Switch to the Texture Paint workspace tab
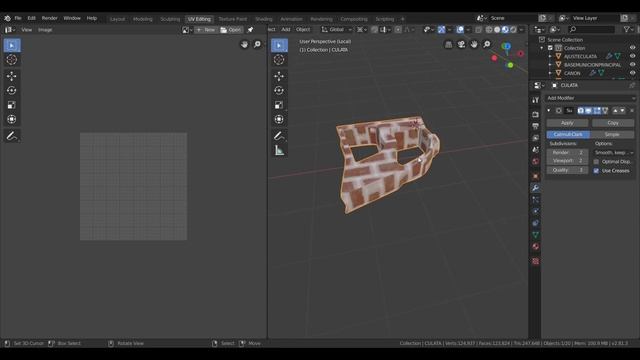This screenshot has width=640, height=360. tap(233, 19)
